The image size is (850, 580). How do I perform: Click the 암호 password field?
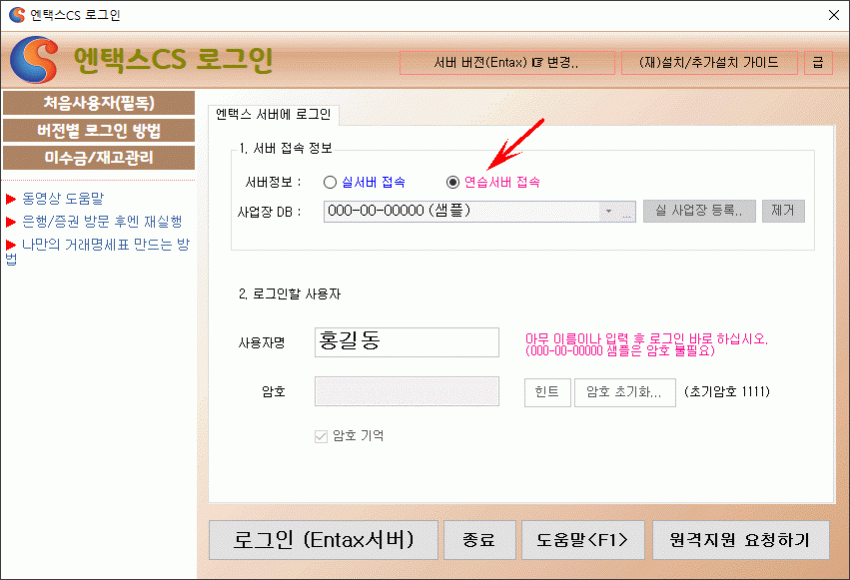(x=407, y=391)
